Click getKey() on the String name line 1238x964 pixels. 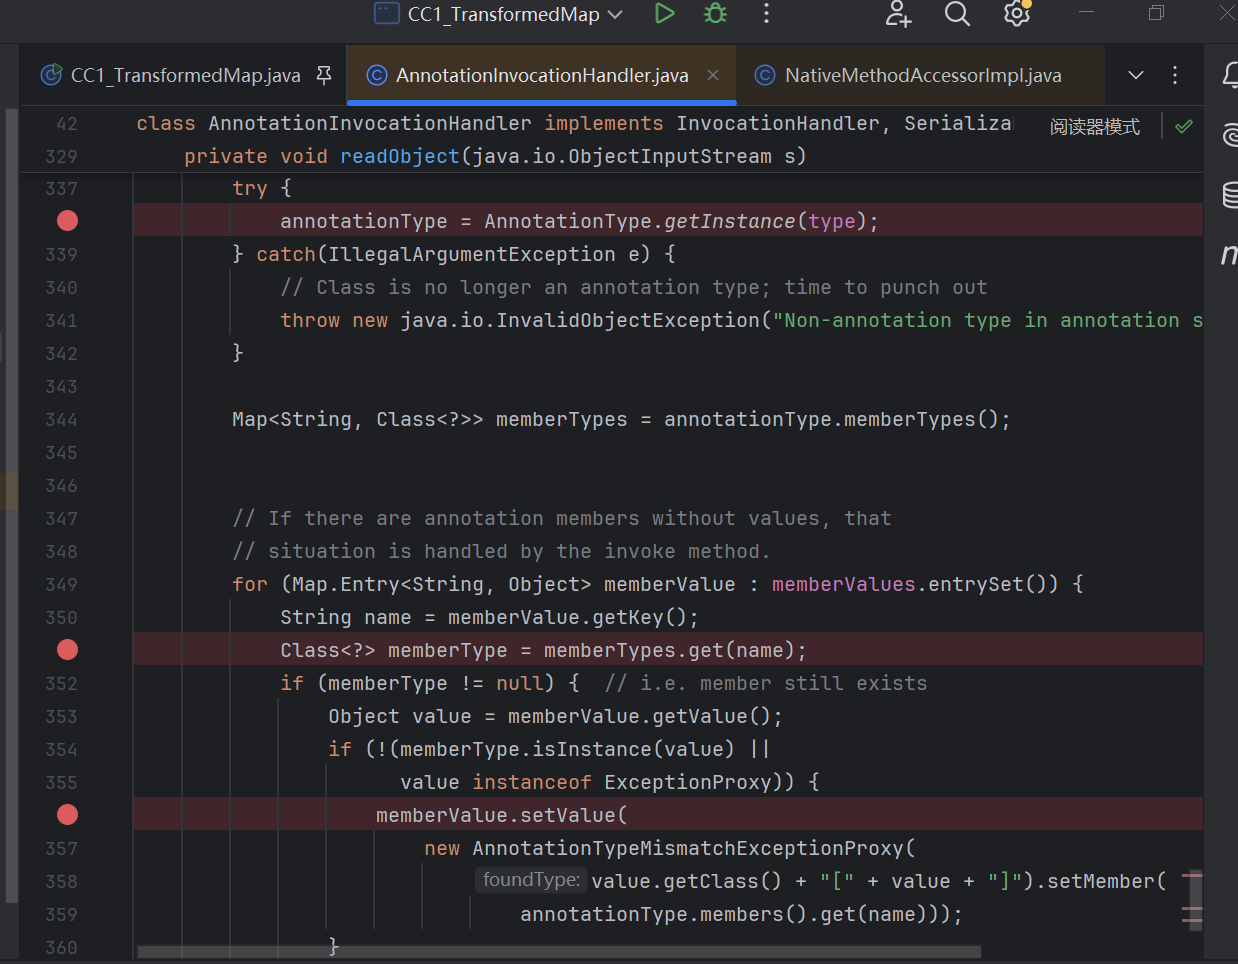click(640, 618)
